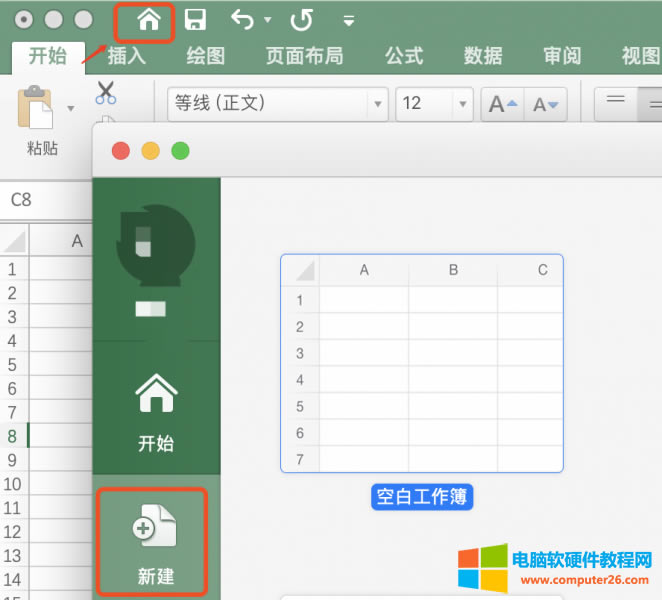Click the Cut scissors icon
This screenshot has width=662, height=600.
106,94
